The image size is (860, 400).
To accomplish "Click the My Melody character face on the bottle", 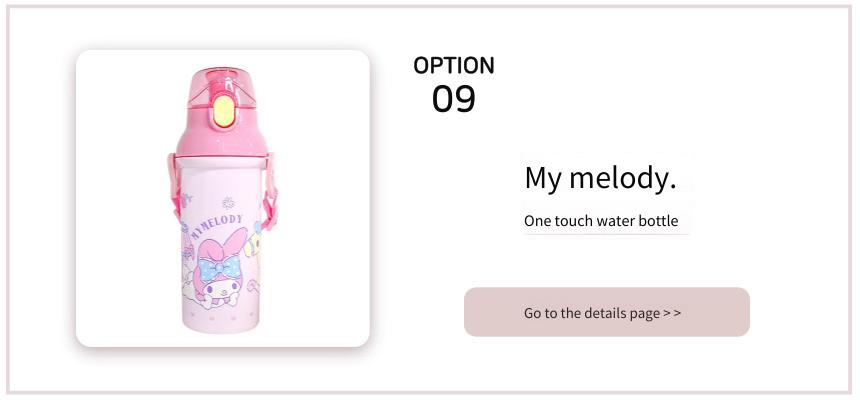I will (x=216, y=289).
